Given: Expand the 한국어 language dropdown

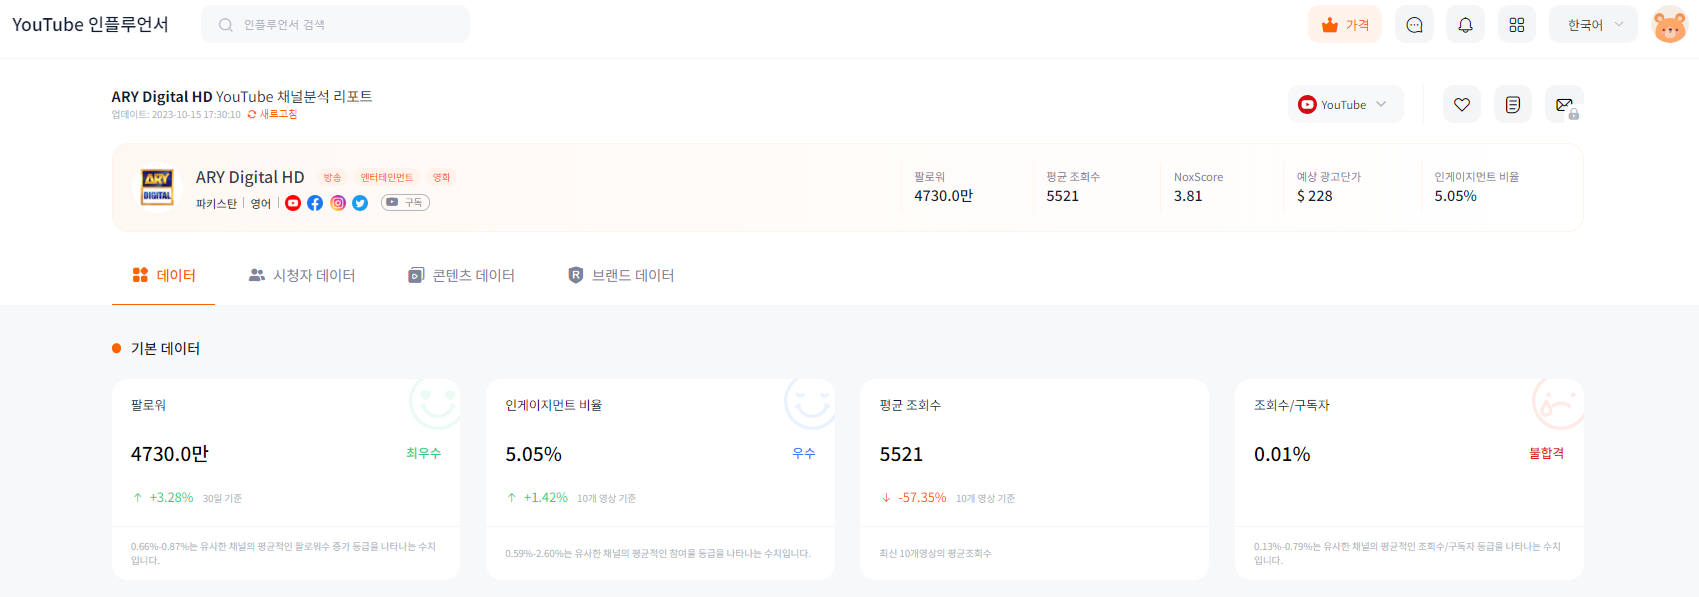Looking at the screenshot, I should point(1593,24).
